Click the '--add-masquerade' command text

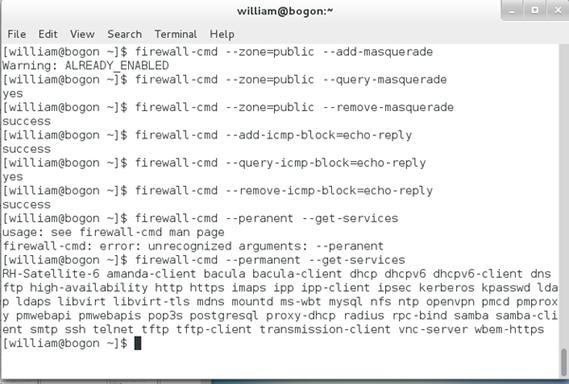(378, 52)
